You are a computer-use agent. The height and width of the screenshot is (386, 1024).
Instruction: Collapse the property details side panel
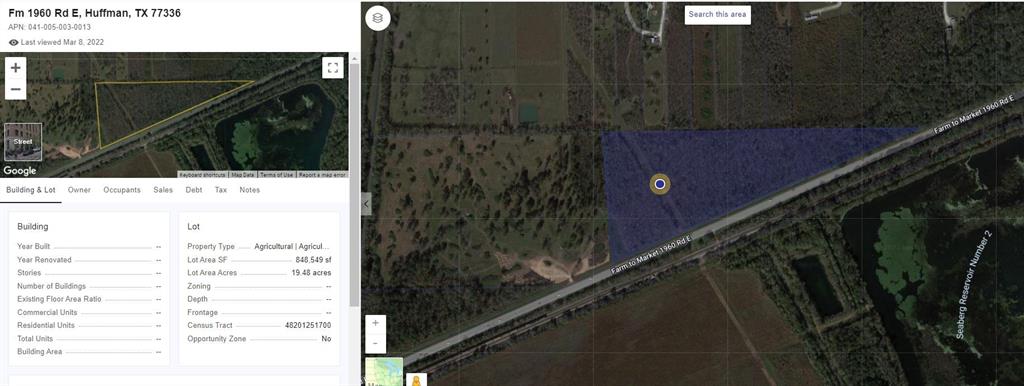pos(366,204)
